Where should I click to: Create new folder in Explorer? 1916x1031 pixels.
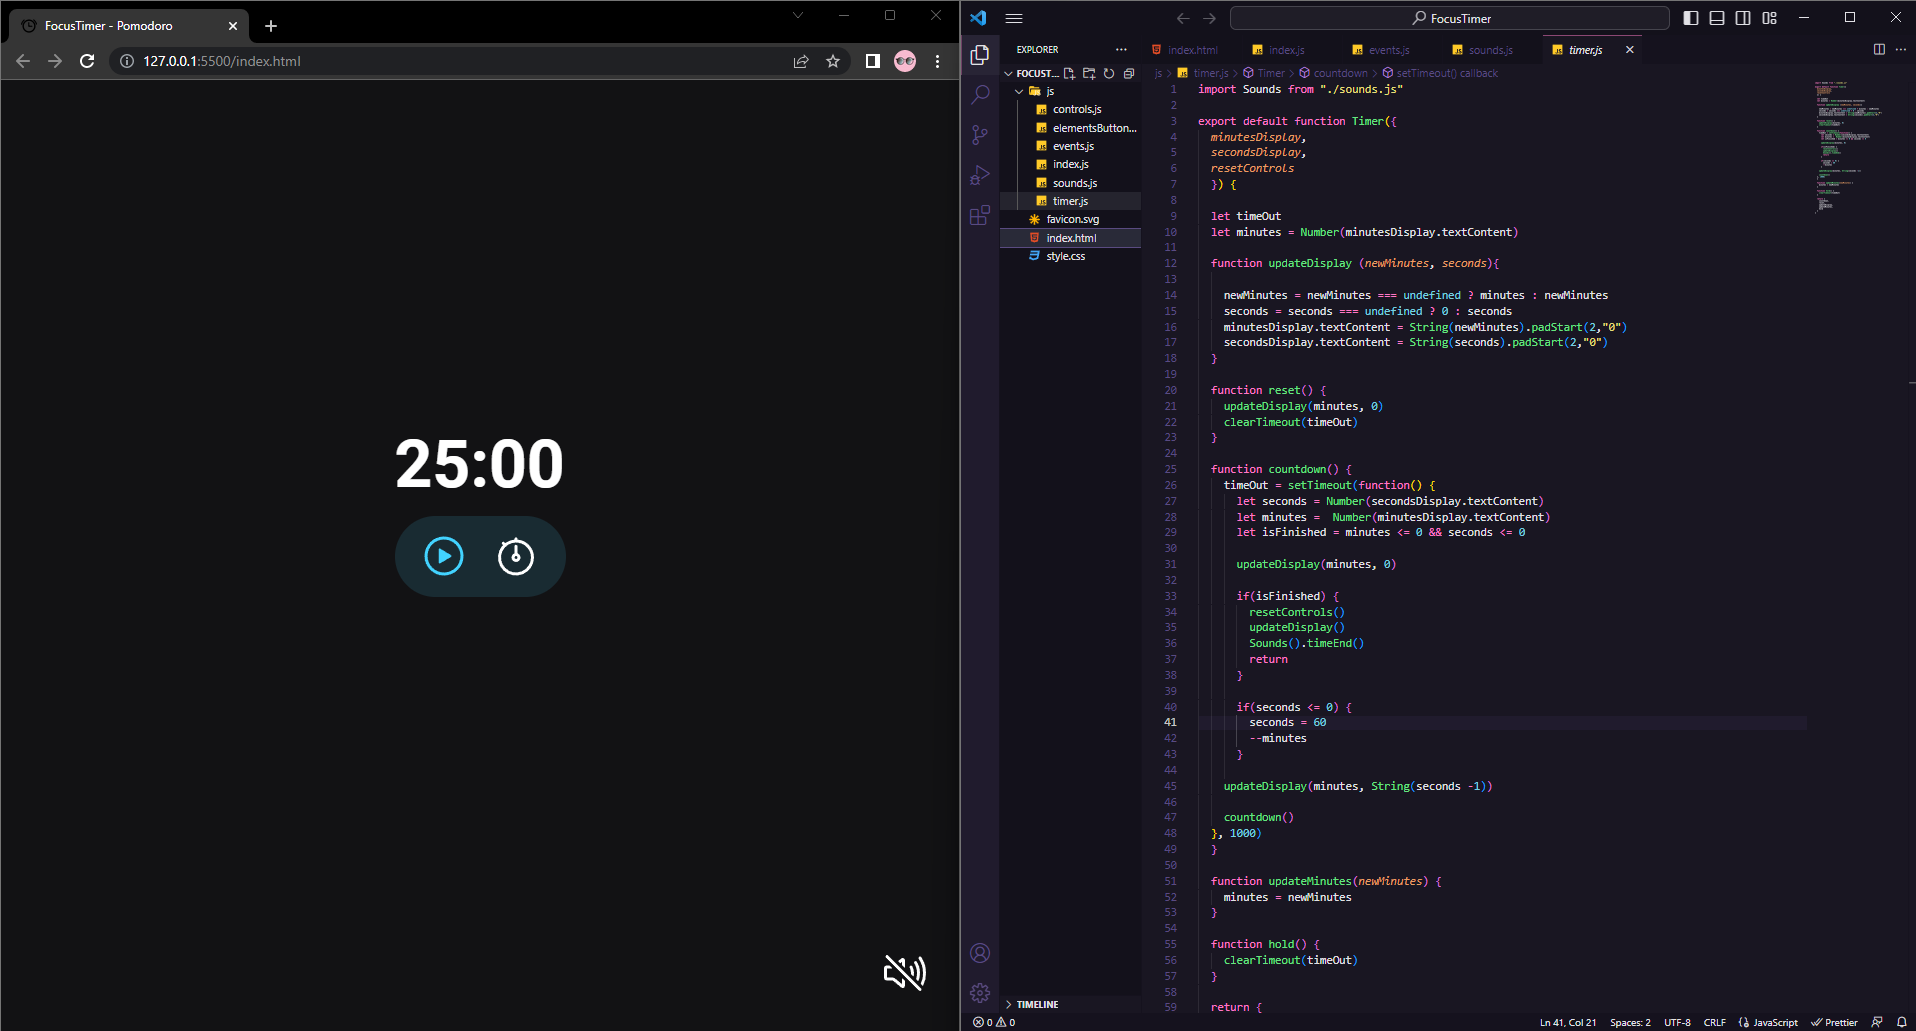tap(1089, 73)
